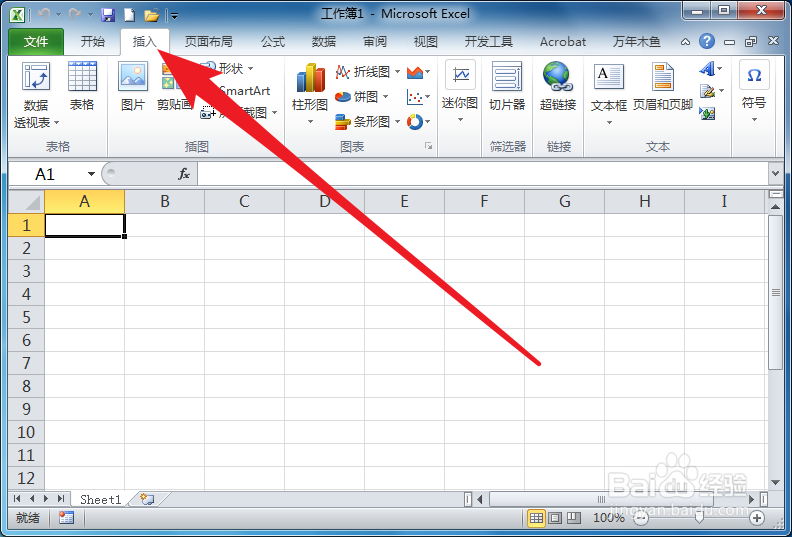Viewport: 792px width, 537px height.
Task: Switch to 开始 (Home) tab
Action: [x=93, y=41]
